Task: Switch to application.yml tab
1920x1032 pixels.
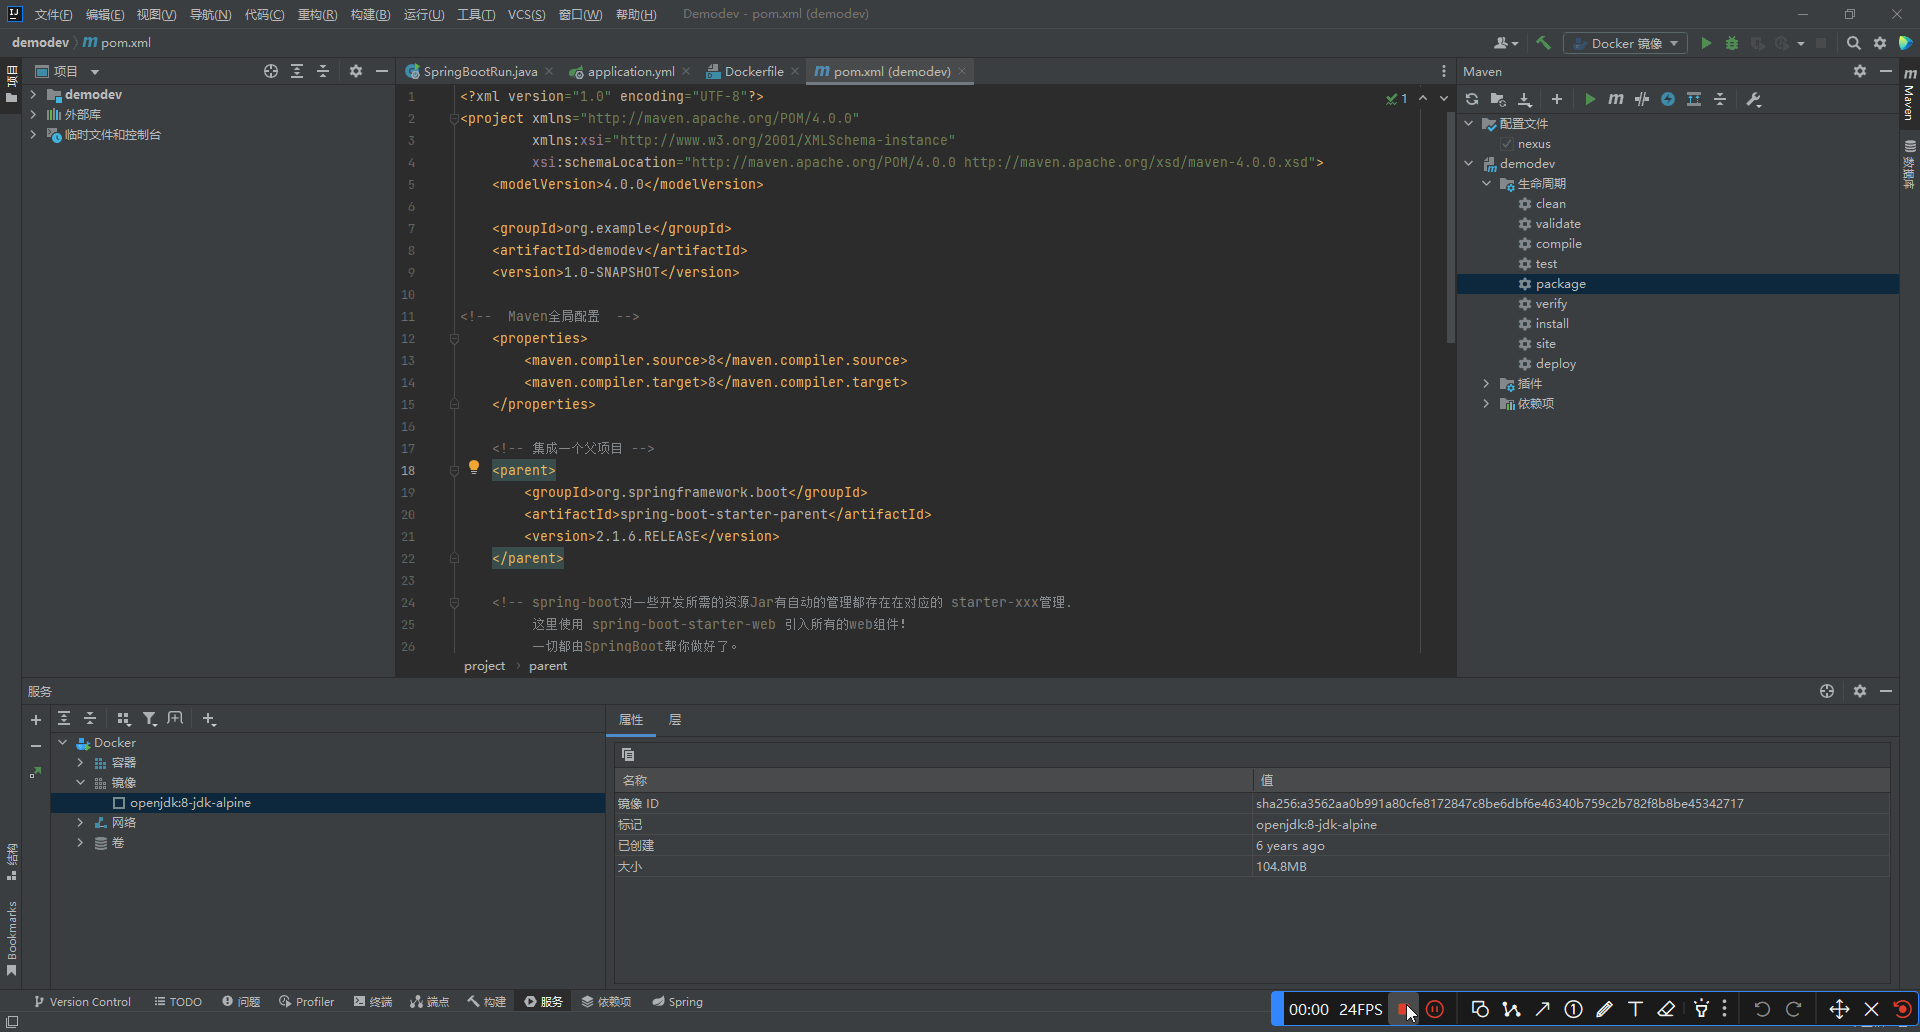Action: click(631, 71)
